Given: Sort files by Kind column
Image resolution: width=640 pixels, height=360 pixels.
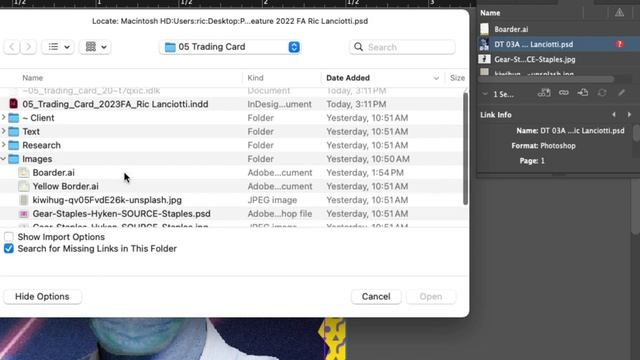Looking at the screenshot, I should point(256,78).
